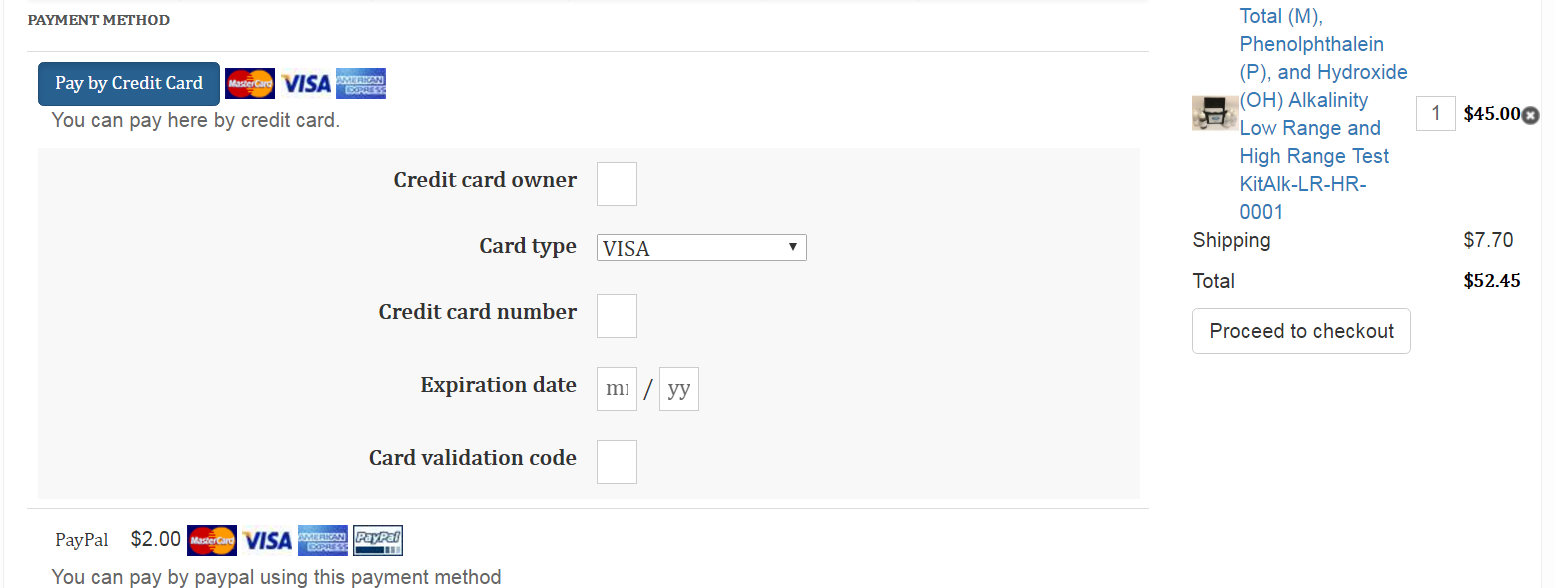Select Pay by Credit Card payment method
Screen dimensions: 1555x588
pyautogui.click(x=129, y=84)
